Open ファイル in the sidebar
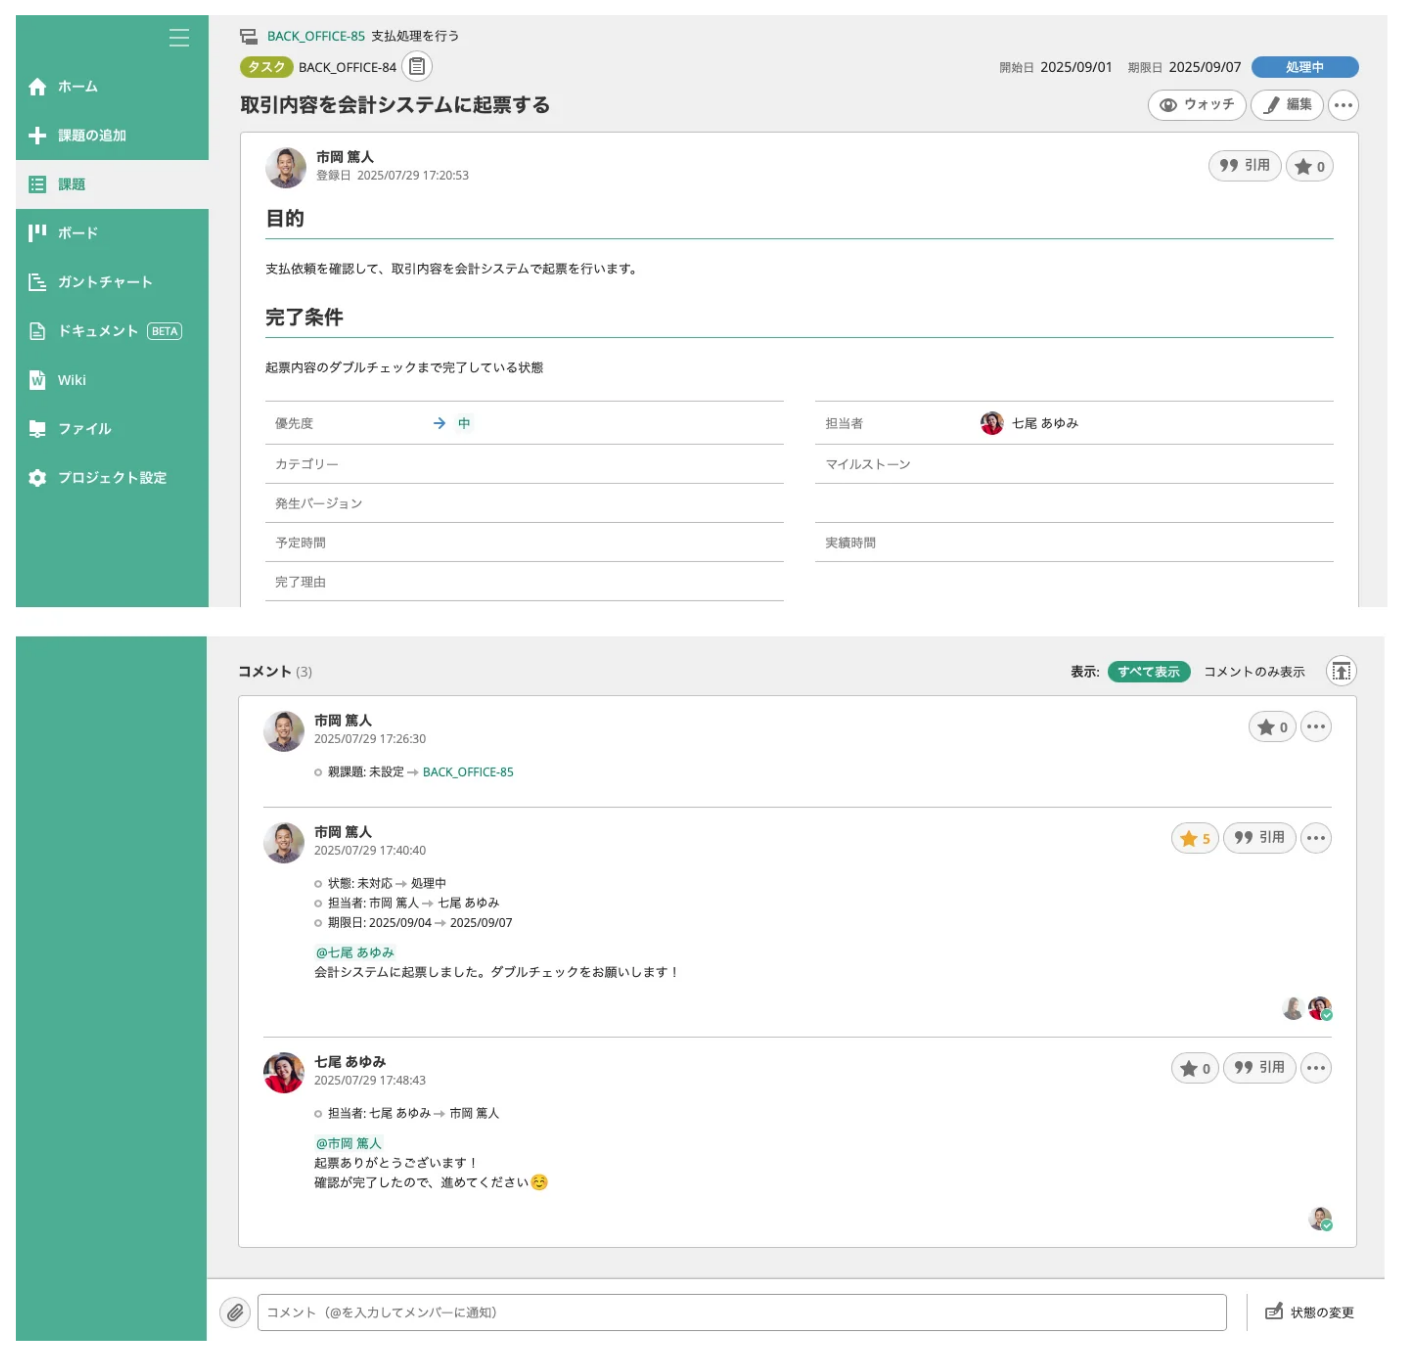This screenshot has height=1355, width=1402. pyautogui.click(x=112, y=429)
